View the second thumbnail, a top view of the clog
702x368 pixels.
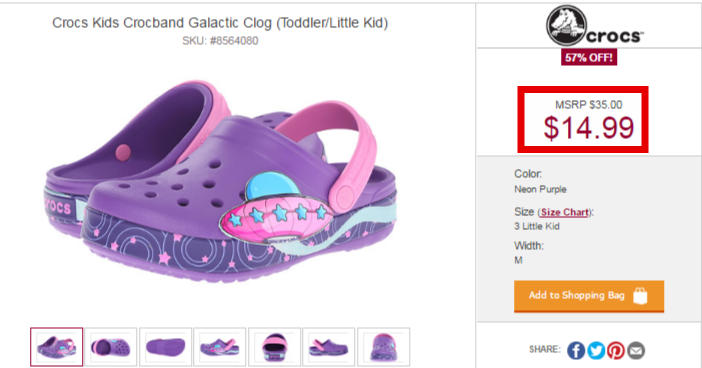(111, 347)
